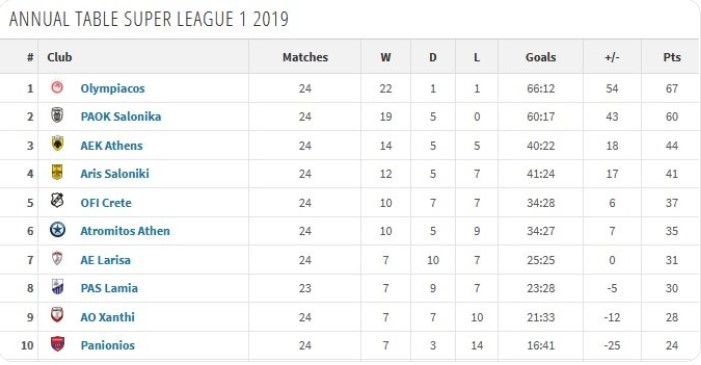701x365 pixels.
Task: Click the PAS Lamia striped crest
Action: click(x=57, y=287)
